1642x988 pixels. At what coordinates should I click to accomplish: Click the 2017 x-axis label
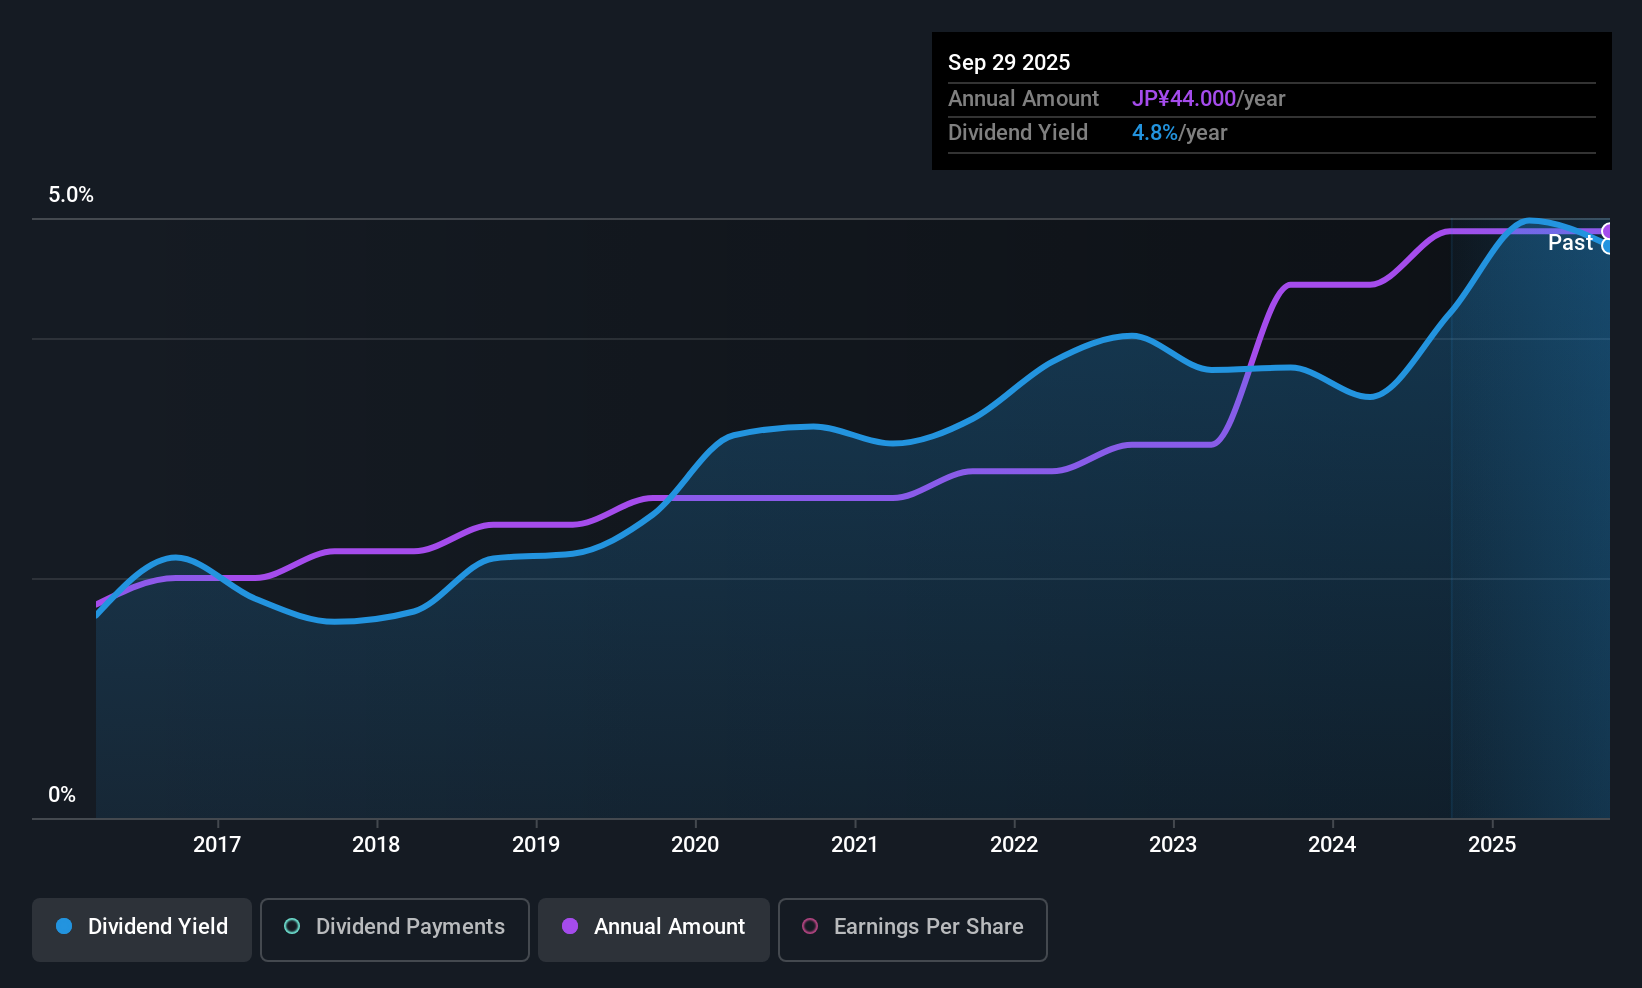tap(217, 845)
